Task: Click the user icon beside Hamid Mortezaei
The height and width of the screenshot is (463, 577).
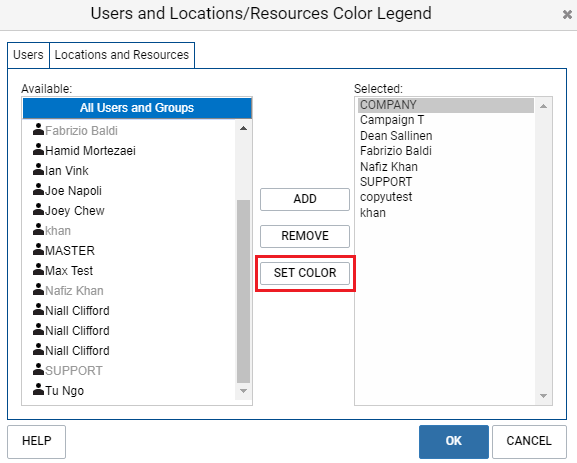Action: (38, 149)
